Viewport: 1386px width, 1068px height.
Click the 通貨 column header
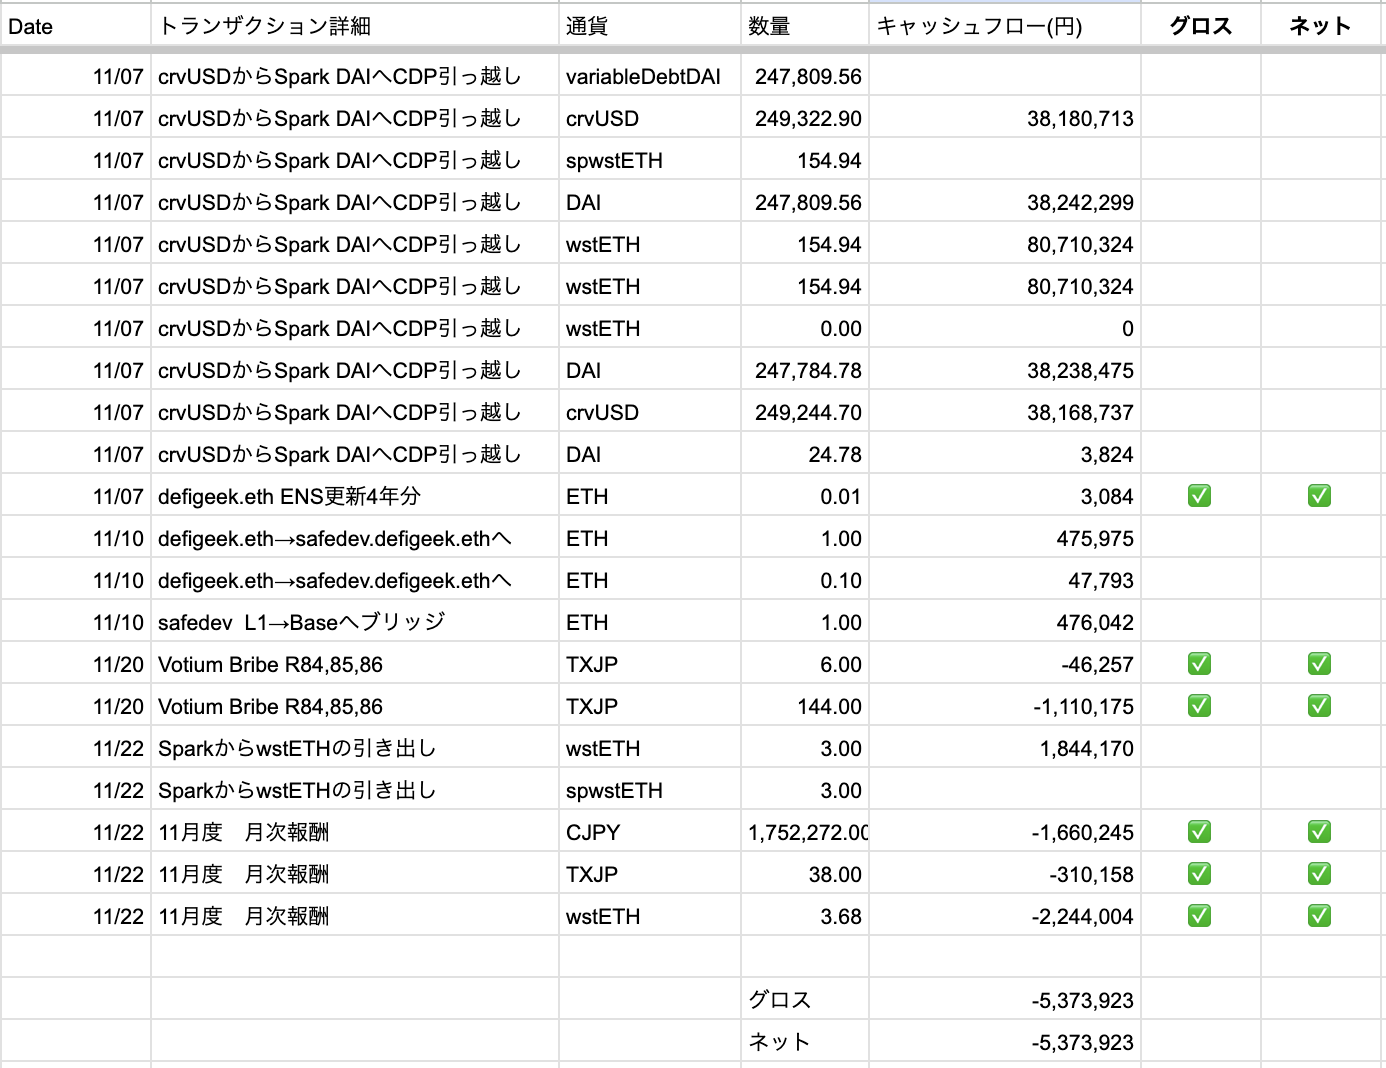pos(649,27)
